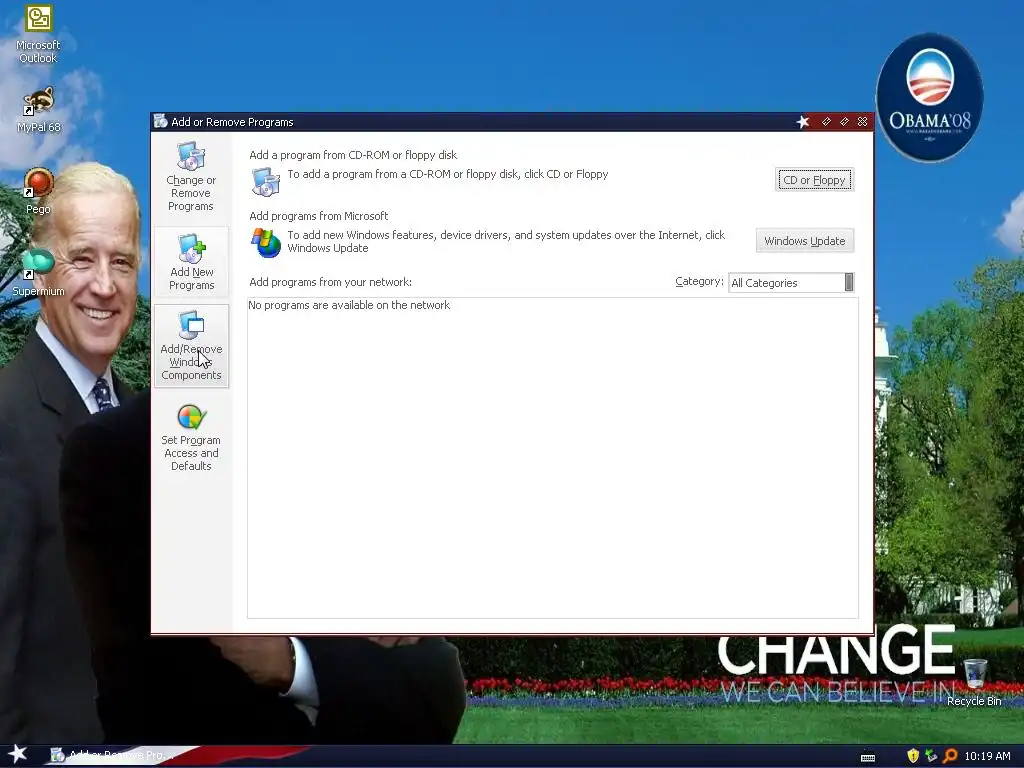
Task: Click the keyboard icon in system tray
Action: tap(868, 757)
